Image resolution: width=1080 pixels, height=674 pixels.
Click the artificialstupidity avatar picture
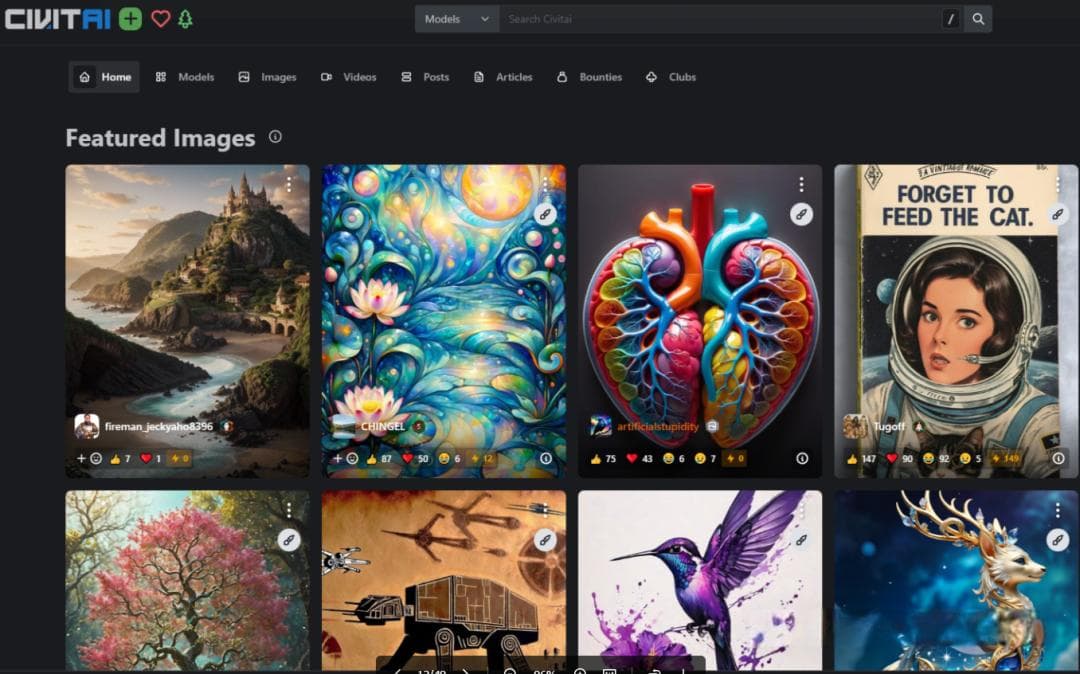(x=601, y=427)
